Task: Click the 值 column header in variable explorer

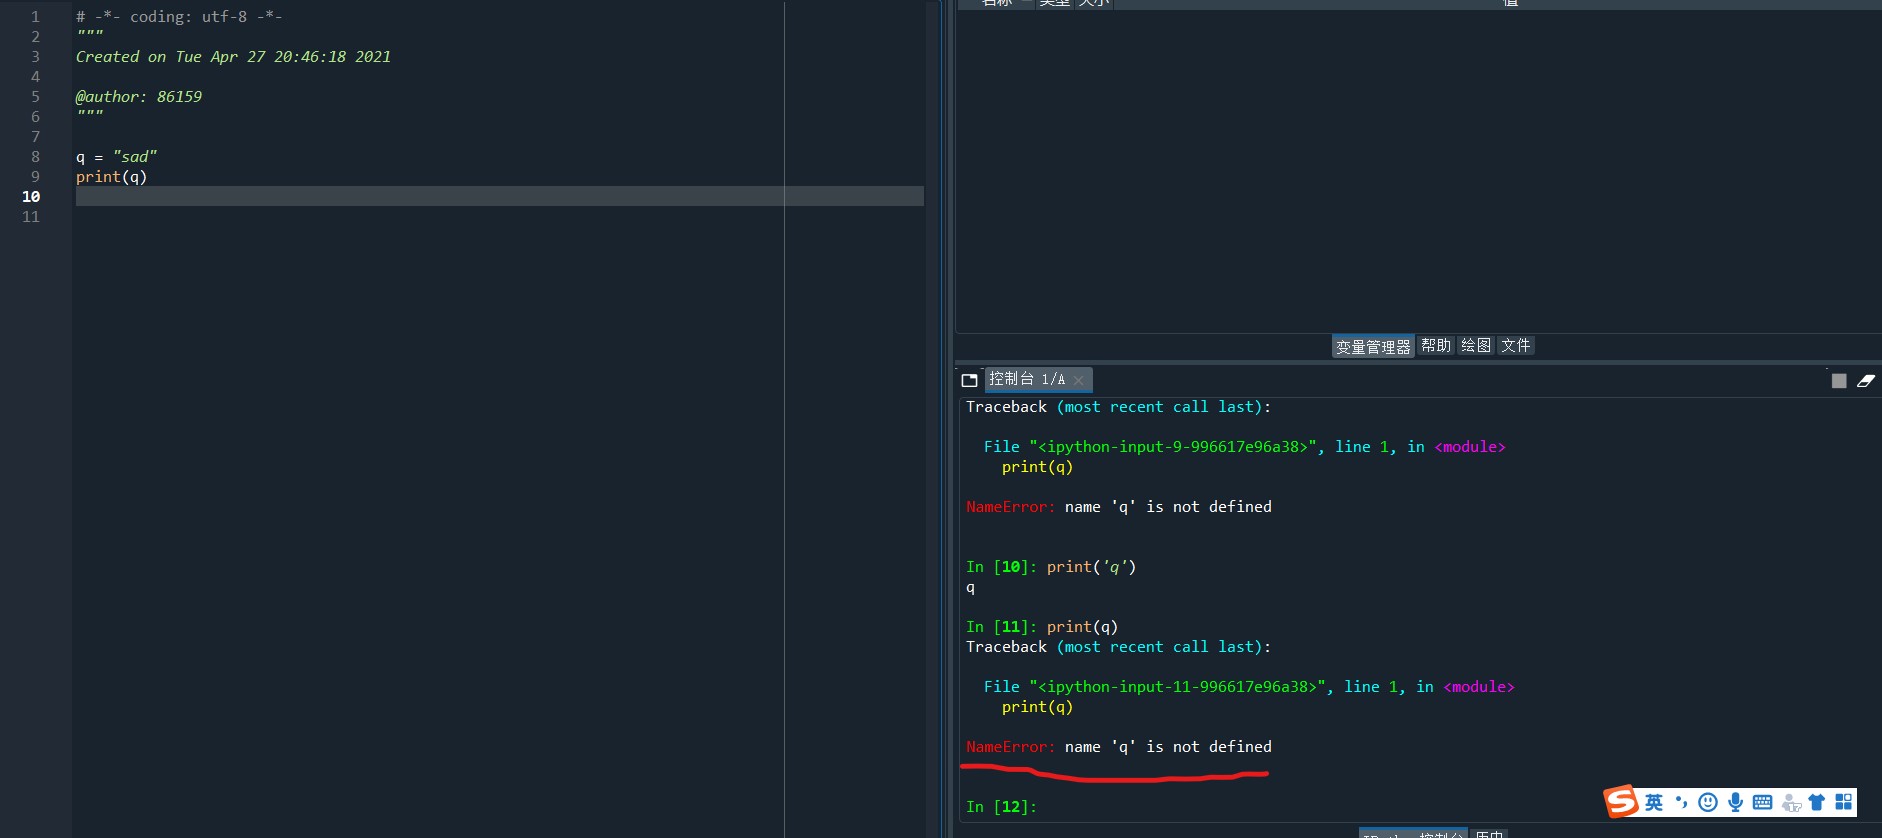Action: coord(1510,3)
